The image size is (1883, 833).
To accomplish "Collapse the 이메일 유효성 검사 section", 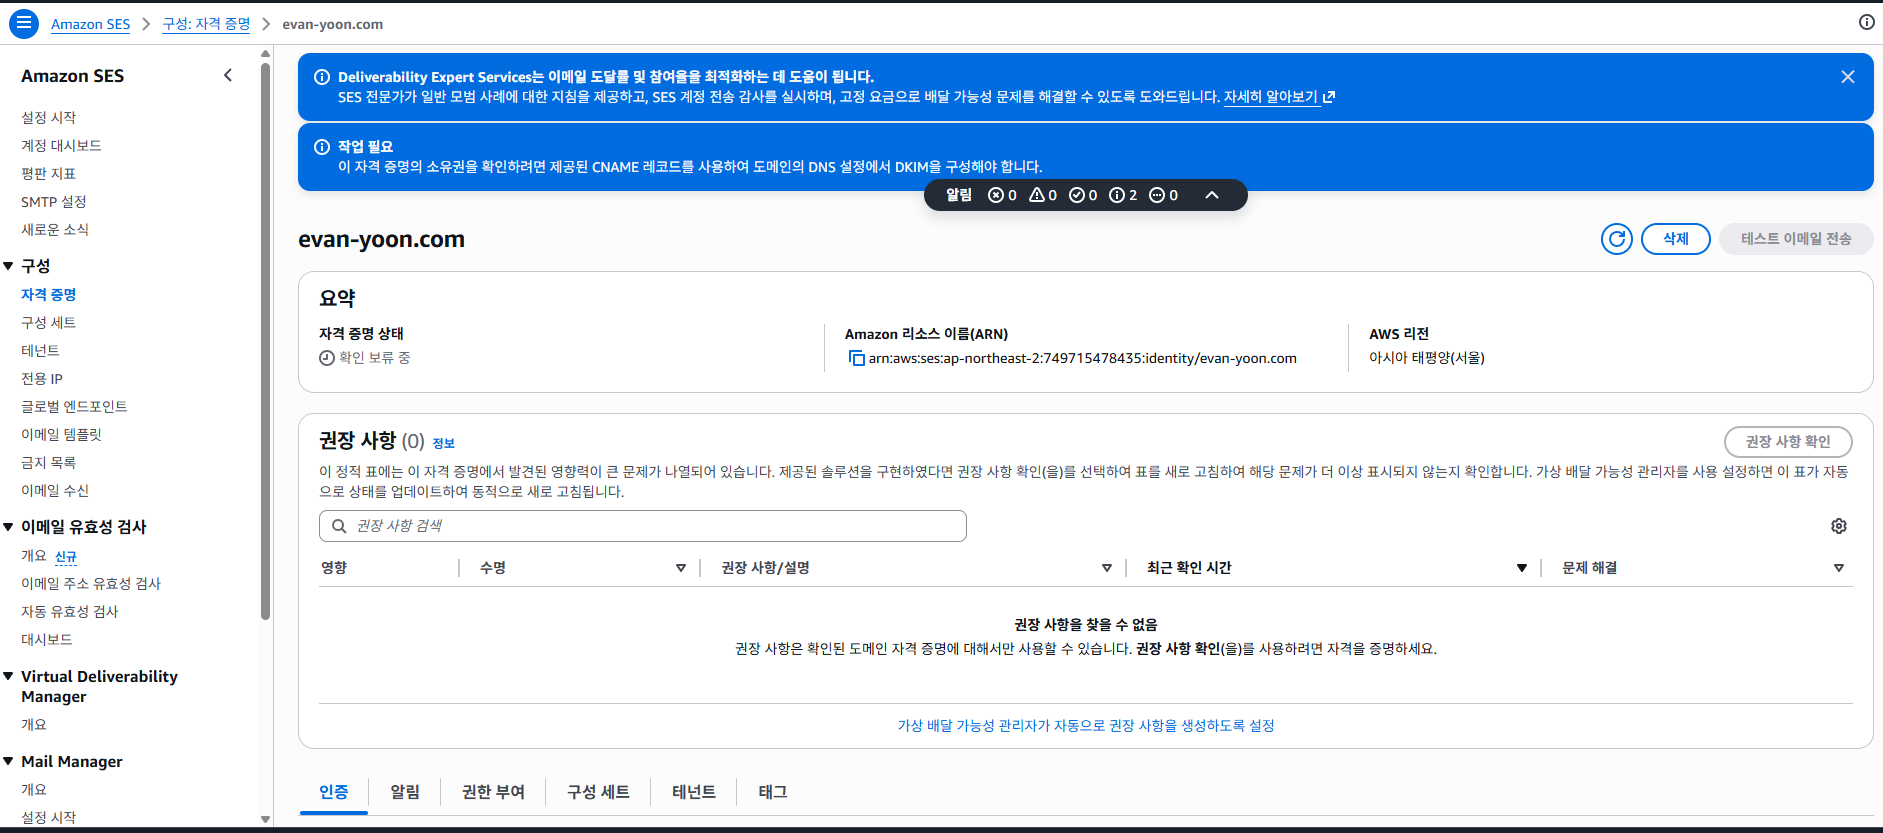I will [9, 527].
